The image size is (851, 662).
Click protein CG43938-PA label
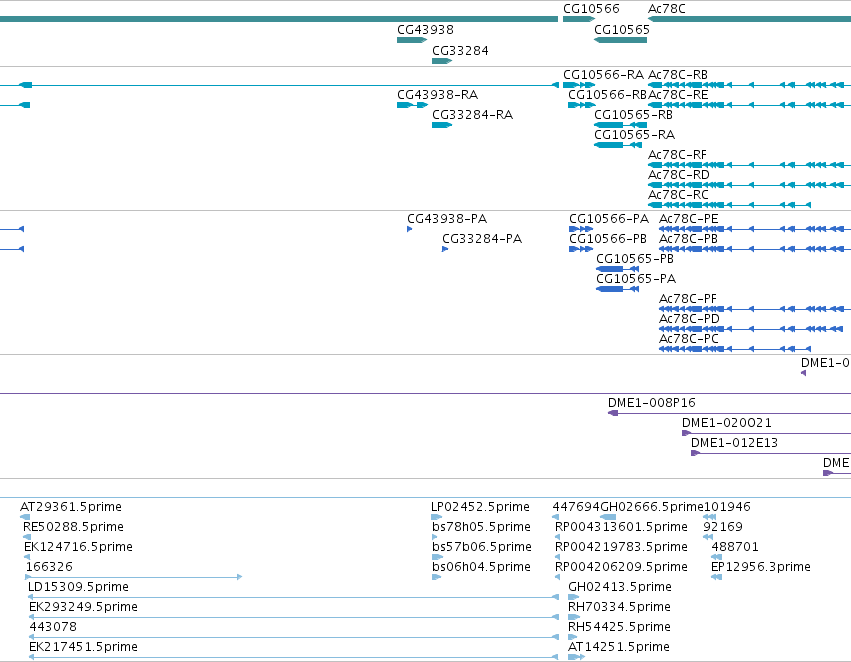pyautogui.click(x=447, y=219)
